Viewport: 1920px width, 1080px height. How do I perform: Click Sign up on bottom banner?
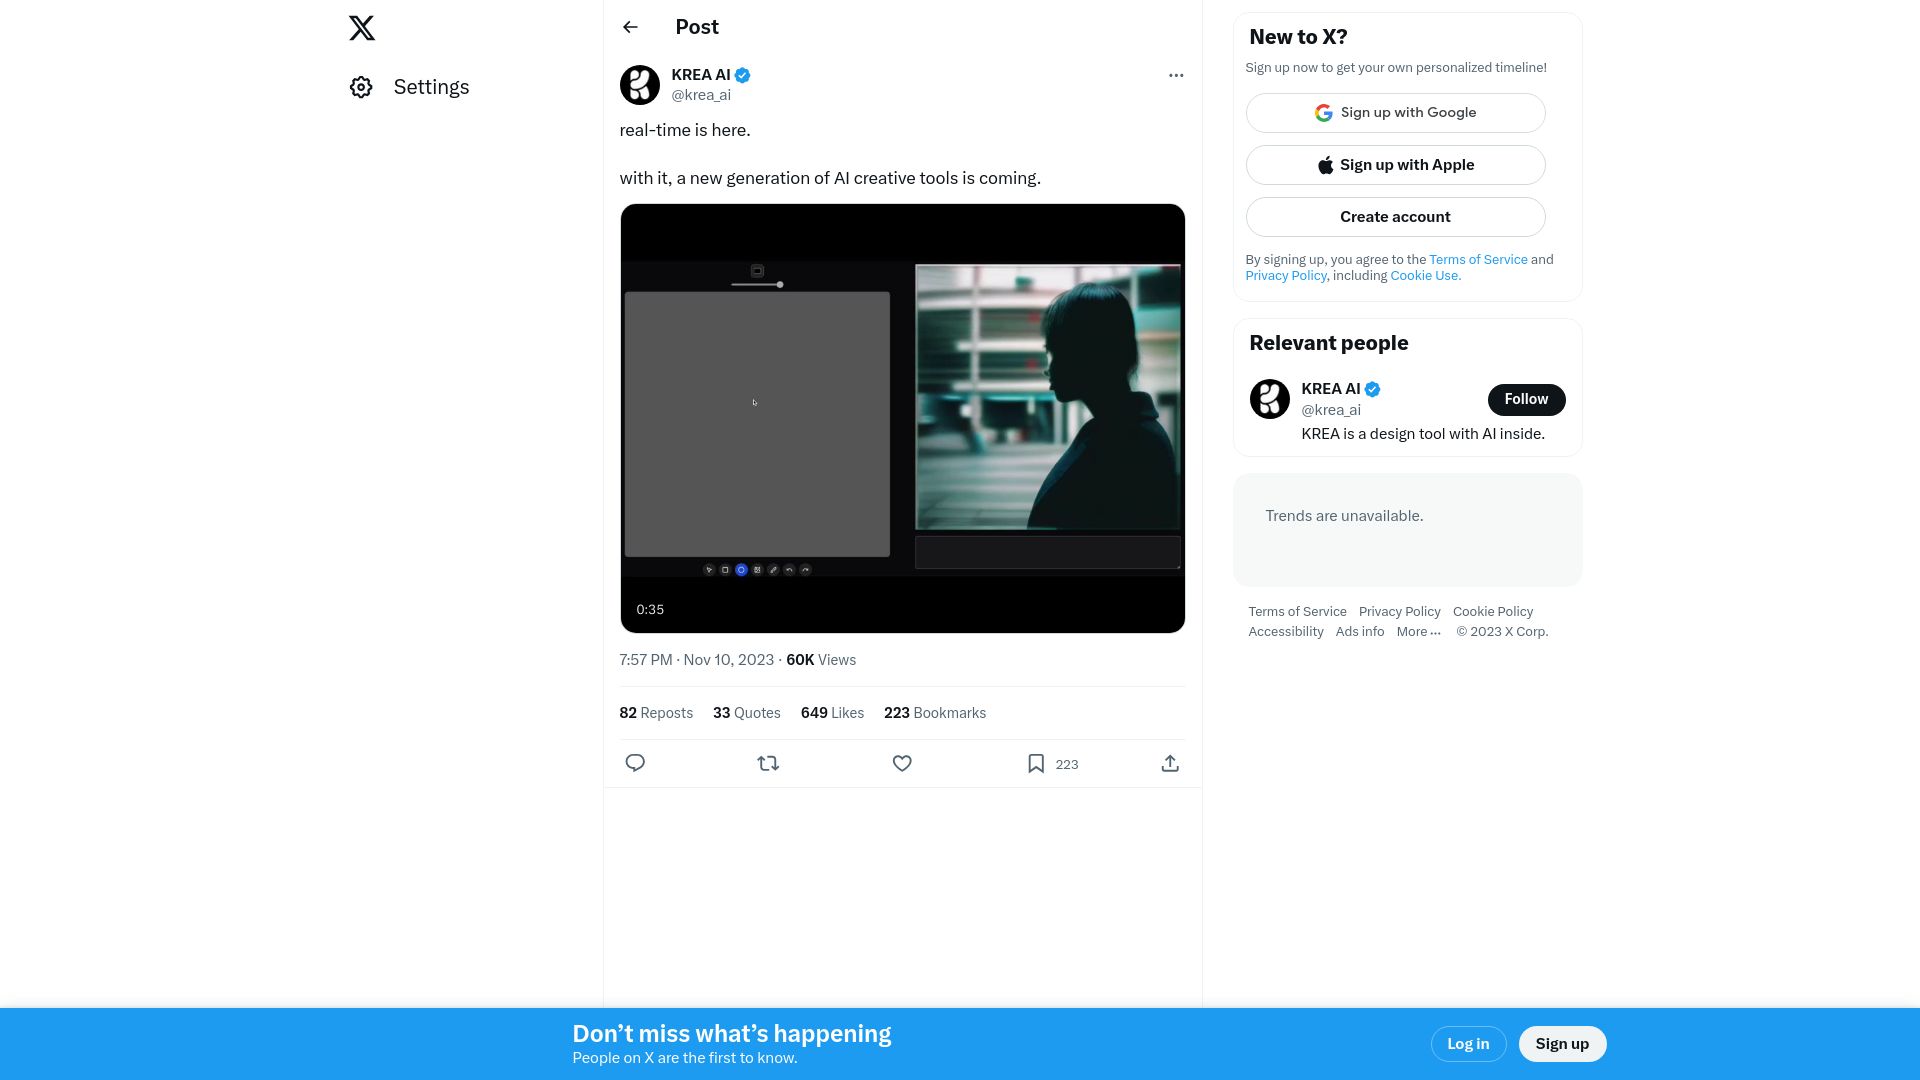click(1562, 1044)
